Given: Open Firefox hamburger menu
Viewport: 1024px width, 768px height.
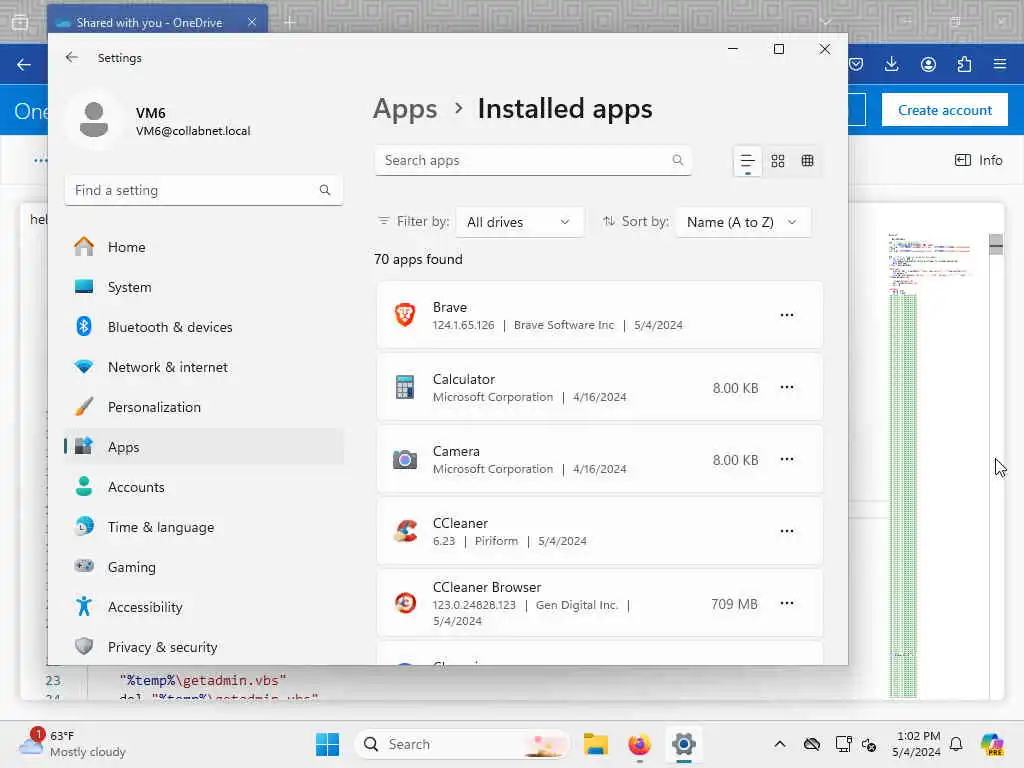Looking at the screenshot, I should (1000, 64).
